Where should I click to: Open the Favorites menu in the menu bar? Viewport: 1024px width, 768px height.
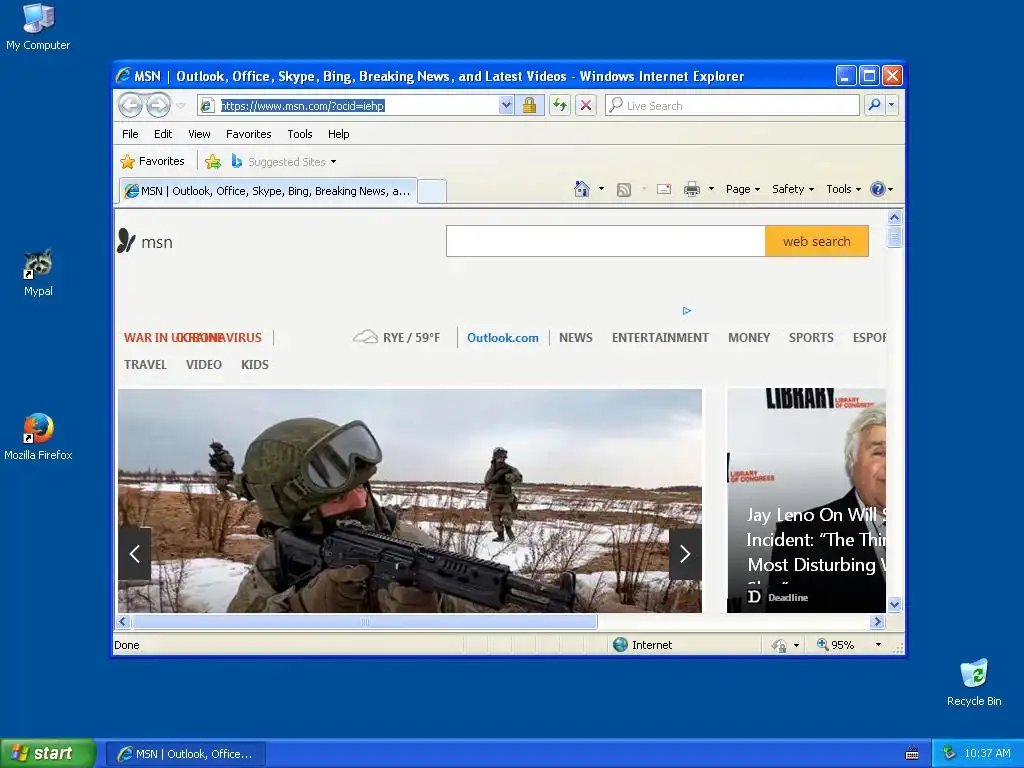(248, 134)
